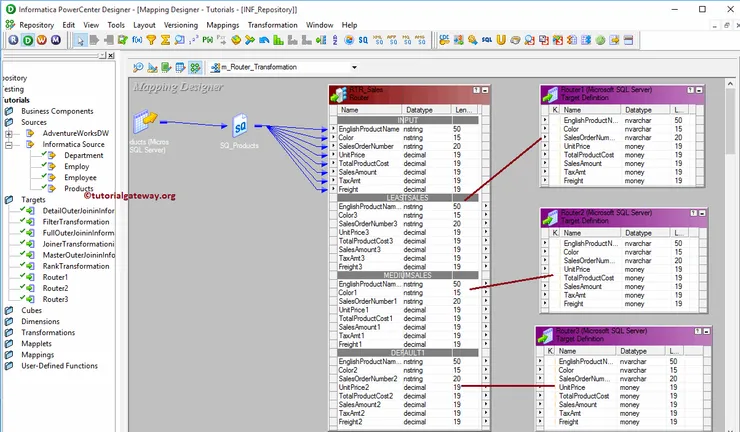Select Router1 in Targets tree
Viewport: 740px width, 432px height.
tap(55, 277)
